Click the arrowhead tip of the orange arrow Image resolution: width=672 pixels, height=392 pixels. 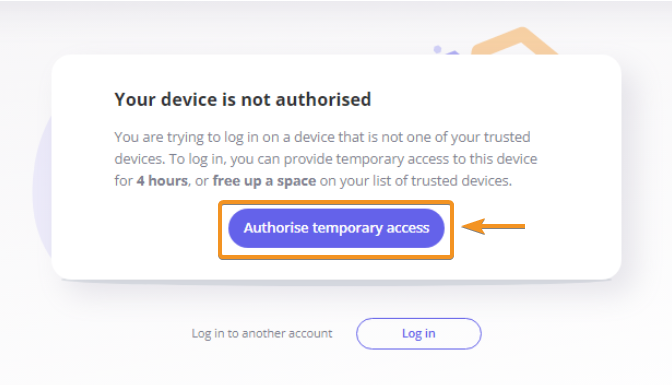click(x=465, y=226)
